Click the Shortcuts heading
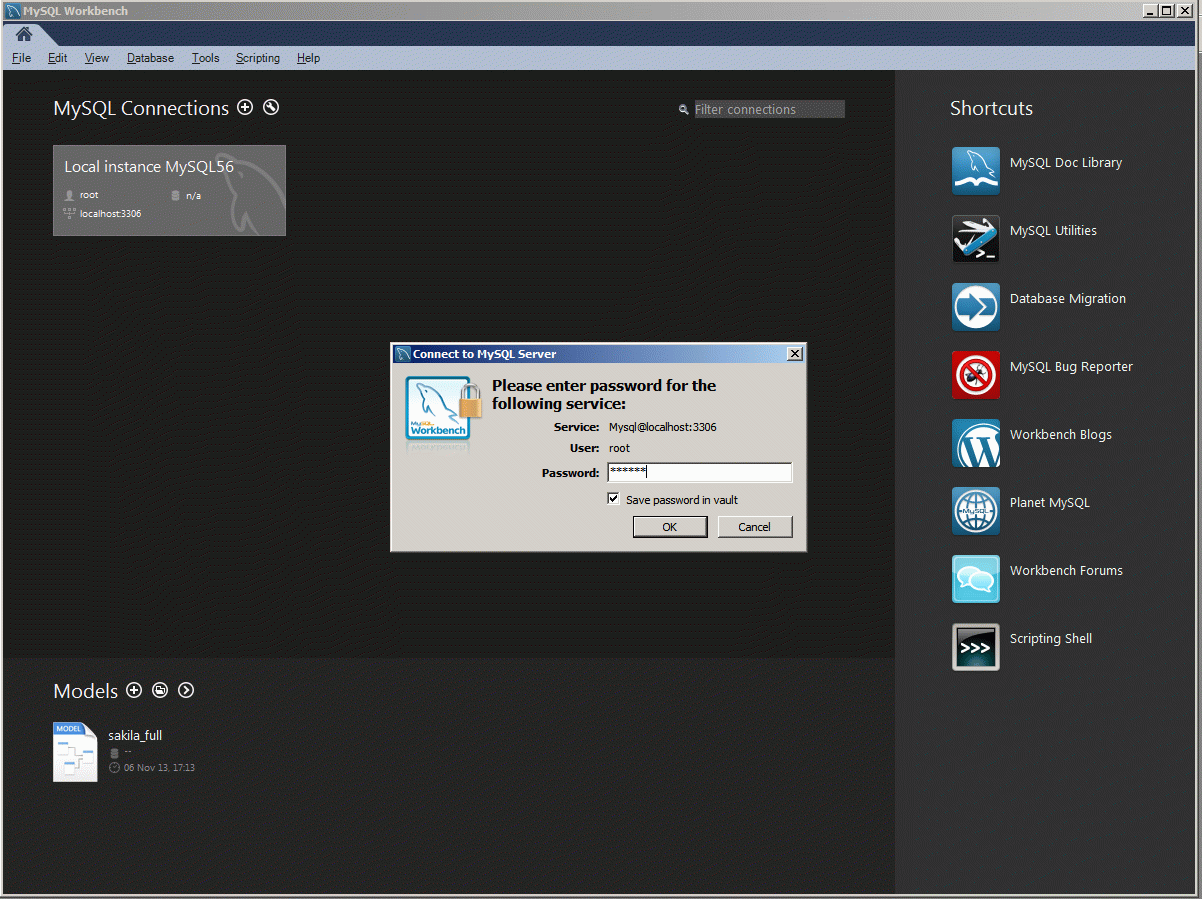The height and width of the screenshot is (899, 1202). (x=991, y=108)
